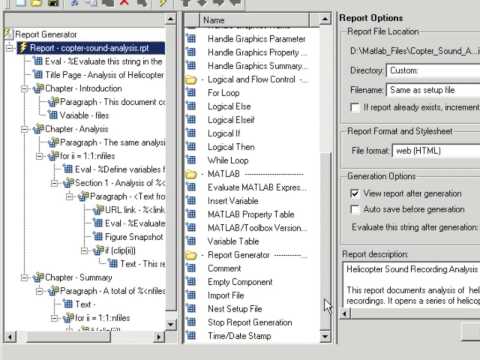This screenshot has width=480, height=360.
Task: Click inside the Report description text box
Action: tap(412, 285)
